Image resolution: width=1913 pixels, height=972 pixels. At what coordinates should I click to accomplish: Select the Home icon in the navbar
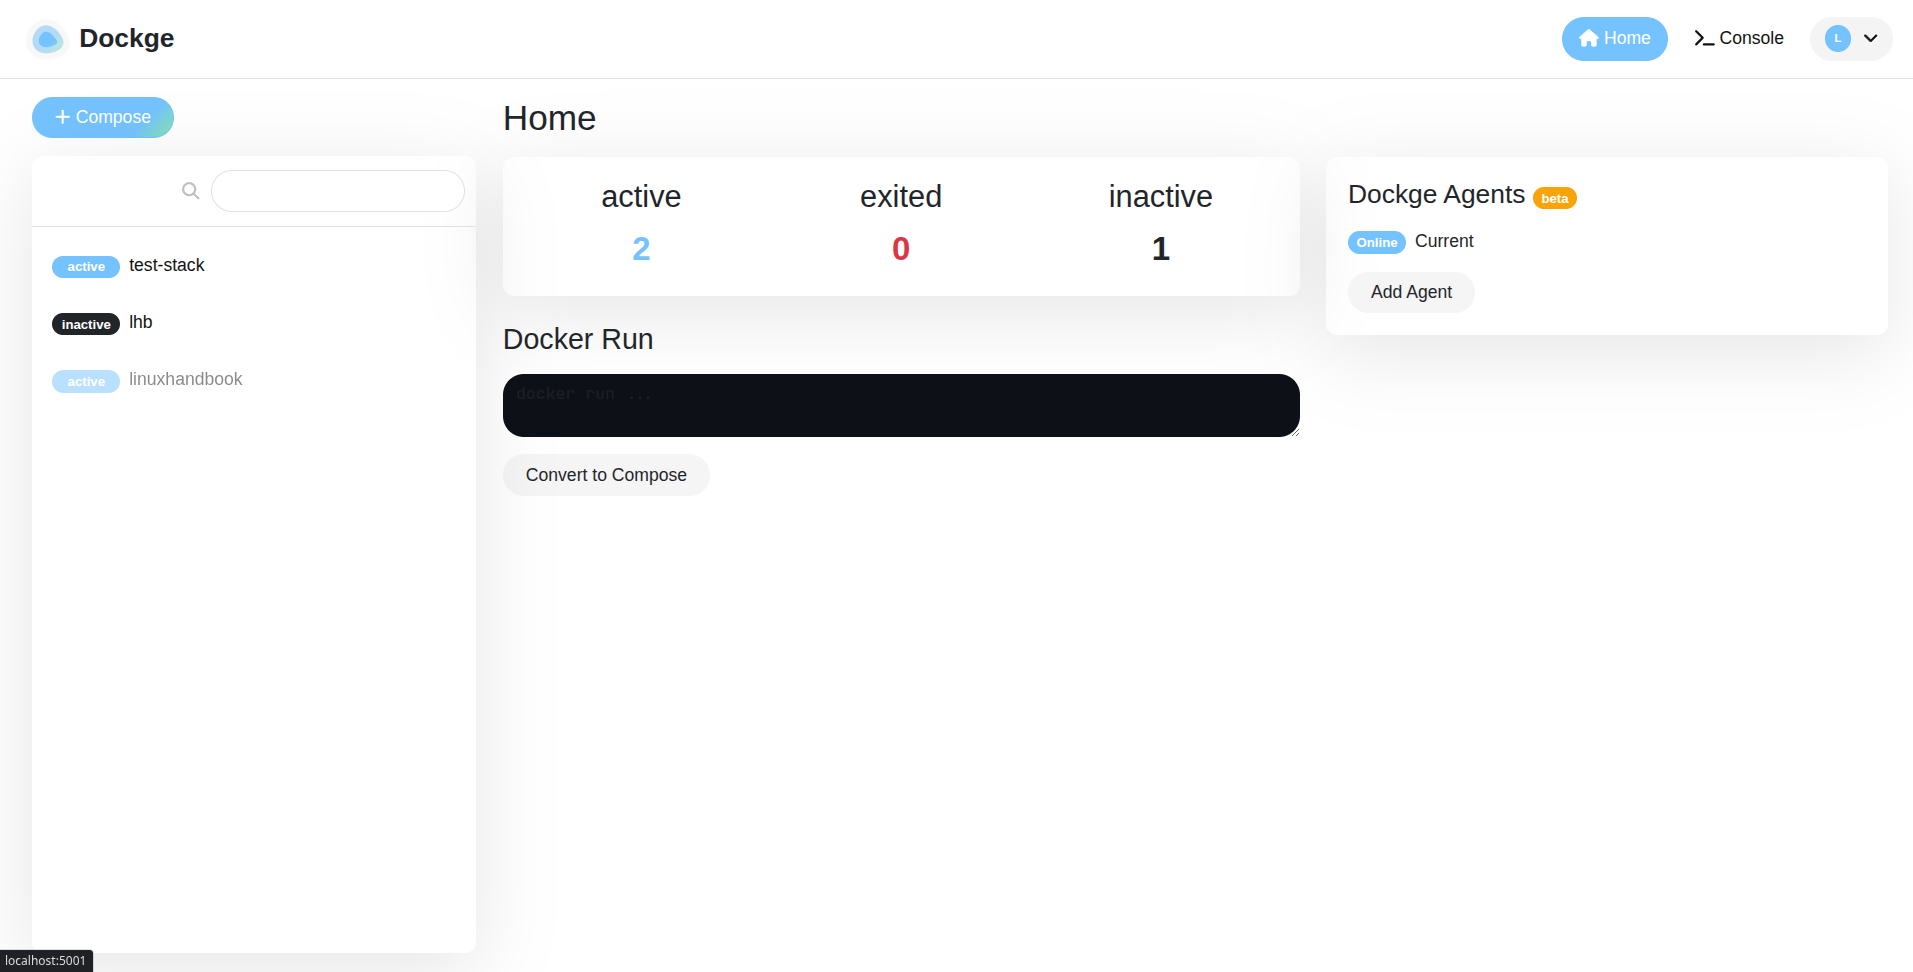(x=1590, y=38)
